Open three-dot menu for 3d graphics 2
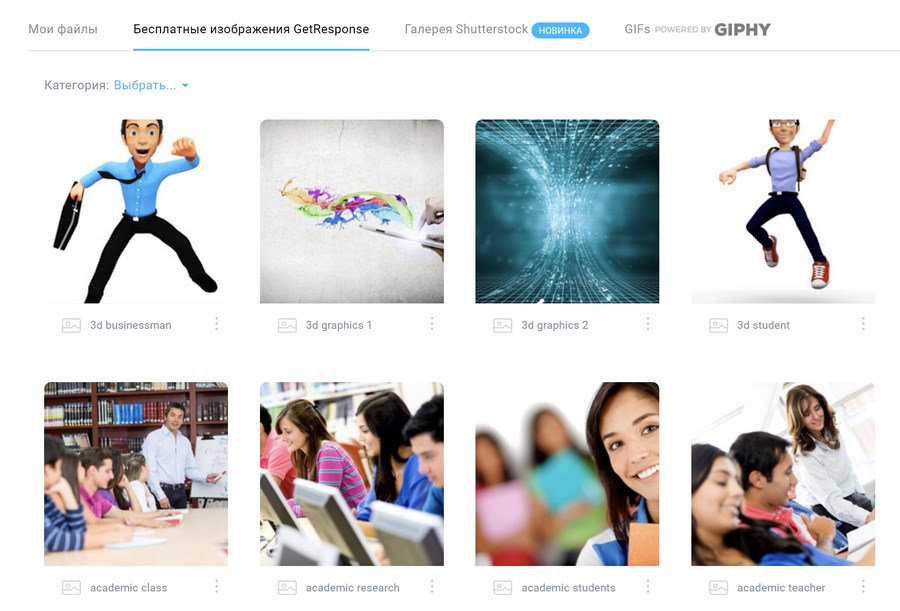Screen dimensions: 900x611 coord(647,324)
